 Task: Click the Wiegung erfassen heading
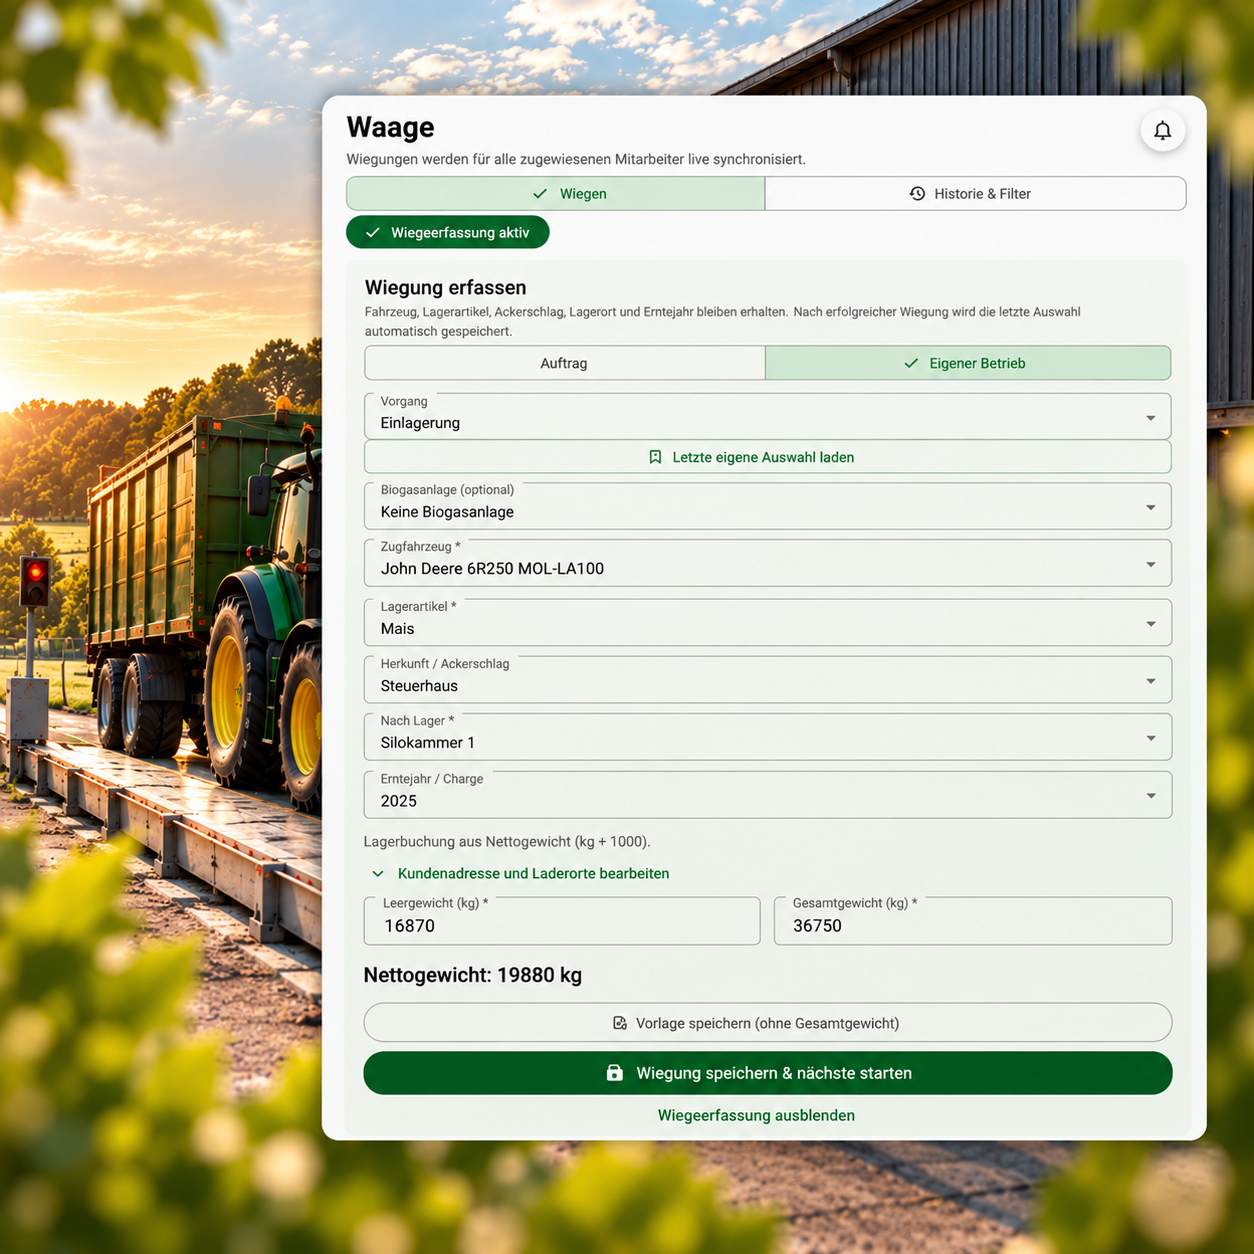coord(446,288)
